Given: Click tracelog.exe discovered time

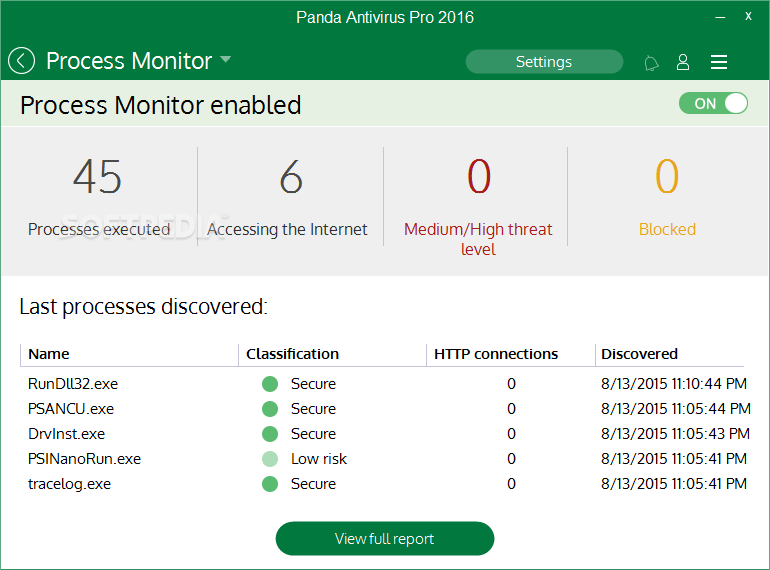Looking at the screenshot, I should (674, 484).
